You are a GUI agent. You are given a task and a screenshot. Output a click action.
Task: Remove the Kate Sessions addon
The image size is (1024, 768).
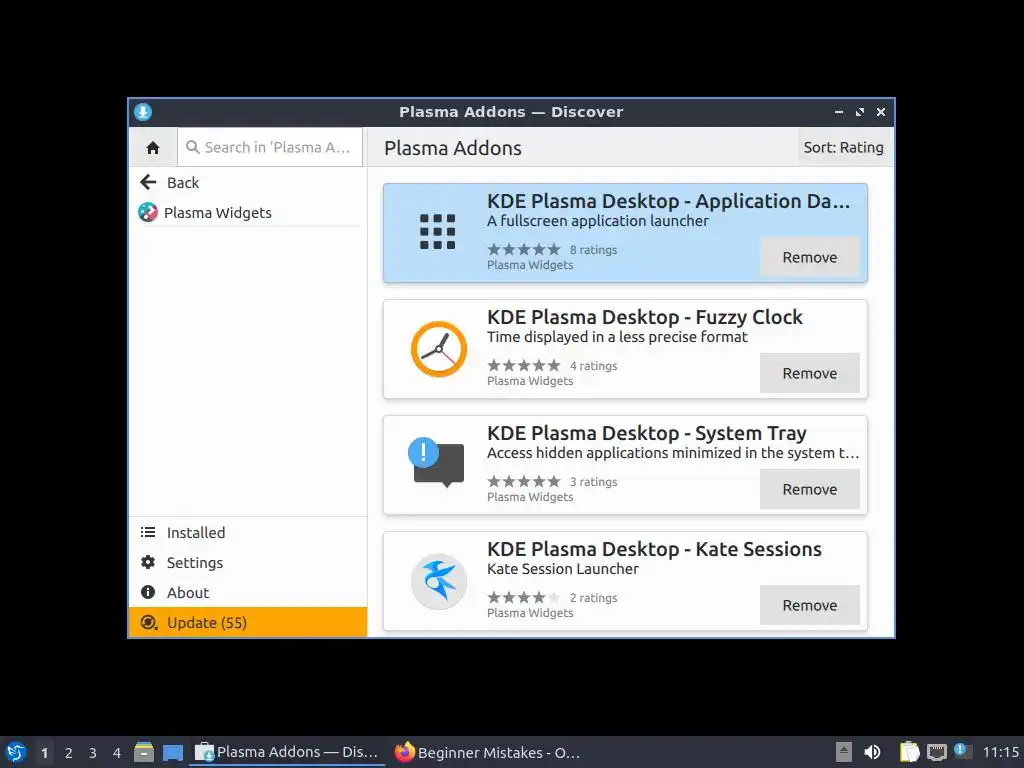point(809,605)
